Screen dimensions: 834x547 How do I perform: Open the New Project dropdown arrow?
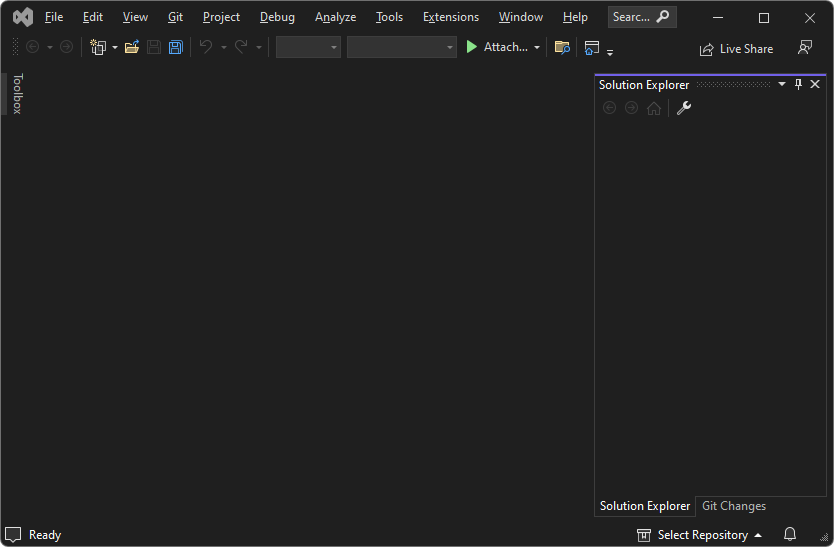click(114, 48)
